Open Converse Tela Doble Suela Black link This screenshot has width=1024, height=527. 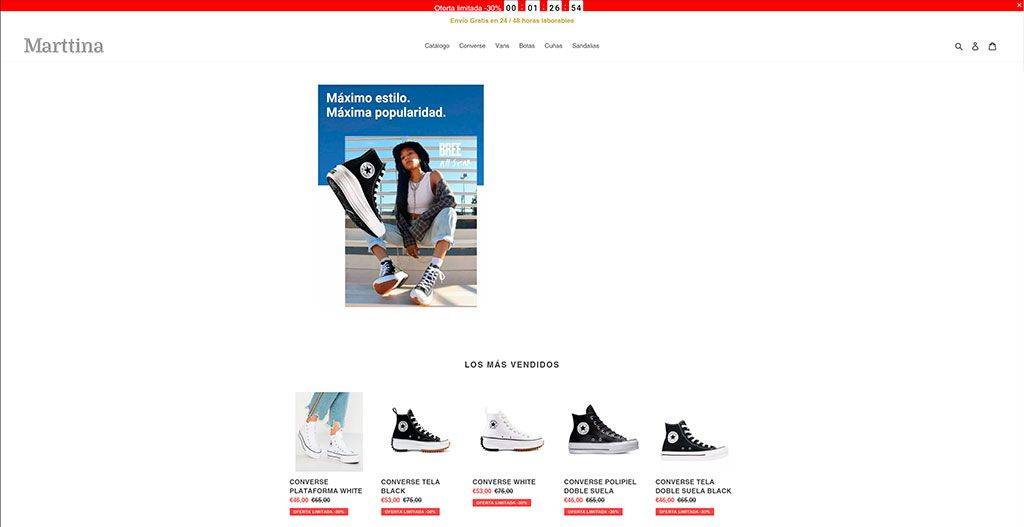click(x=694, y=486)
